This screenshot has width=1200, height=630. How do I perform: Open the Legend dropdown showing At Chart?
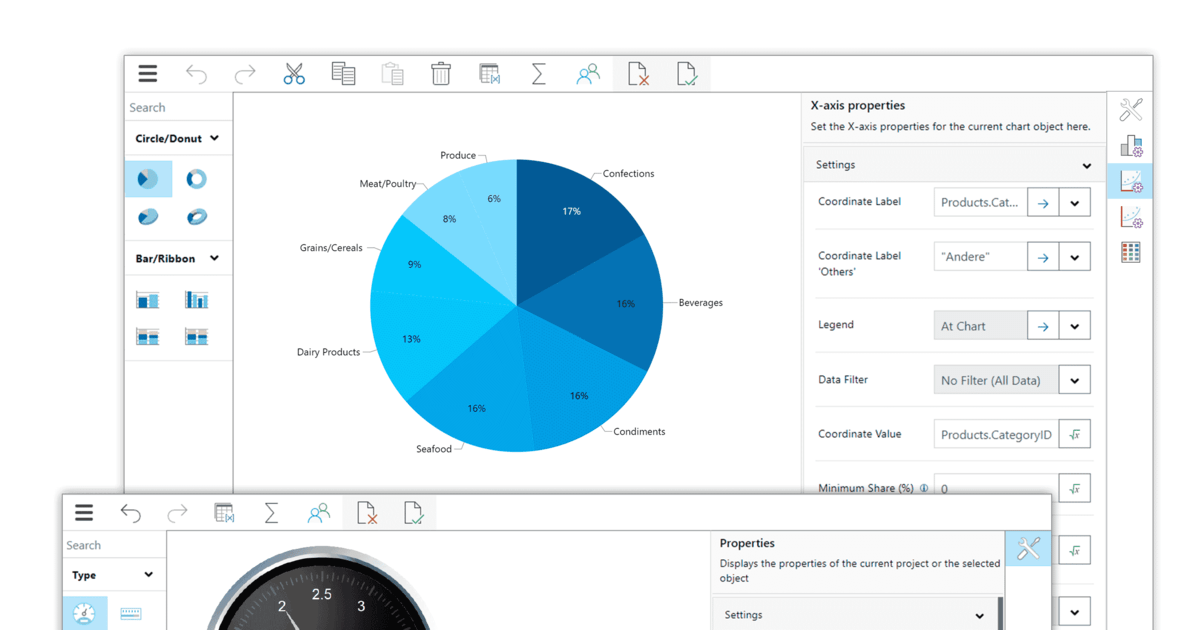point(1076,325)
